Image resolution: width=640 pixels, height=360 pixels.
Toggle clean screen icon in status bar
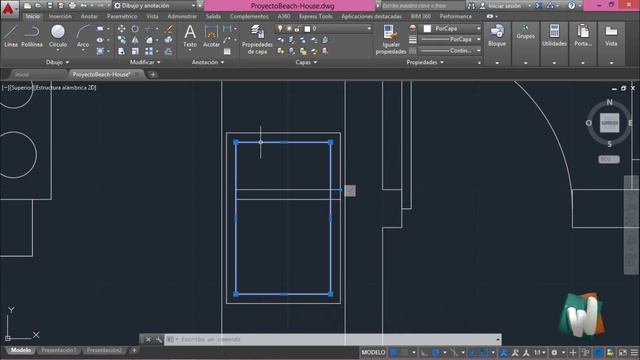tap(623, 352)
